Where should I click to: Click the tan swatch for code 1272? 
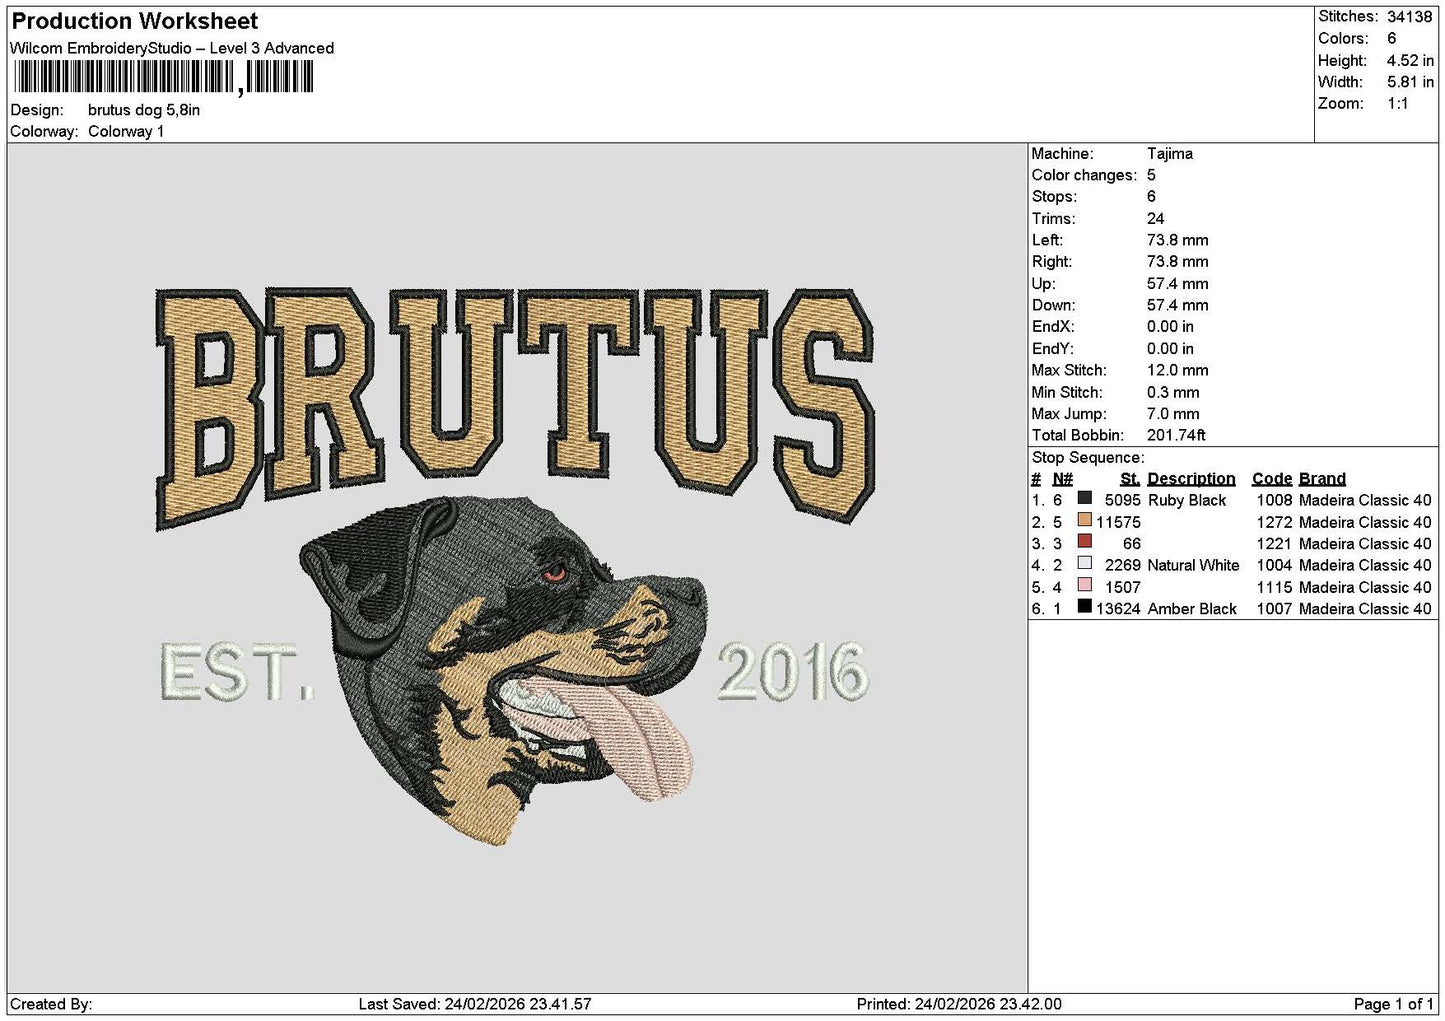click(1084, 520)
